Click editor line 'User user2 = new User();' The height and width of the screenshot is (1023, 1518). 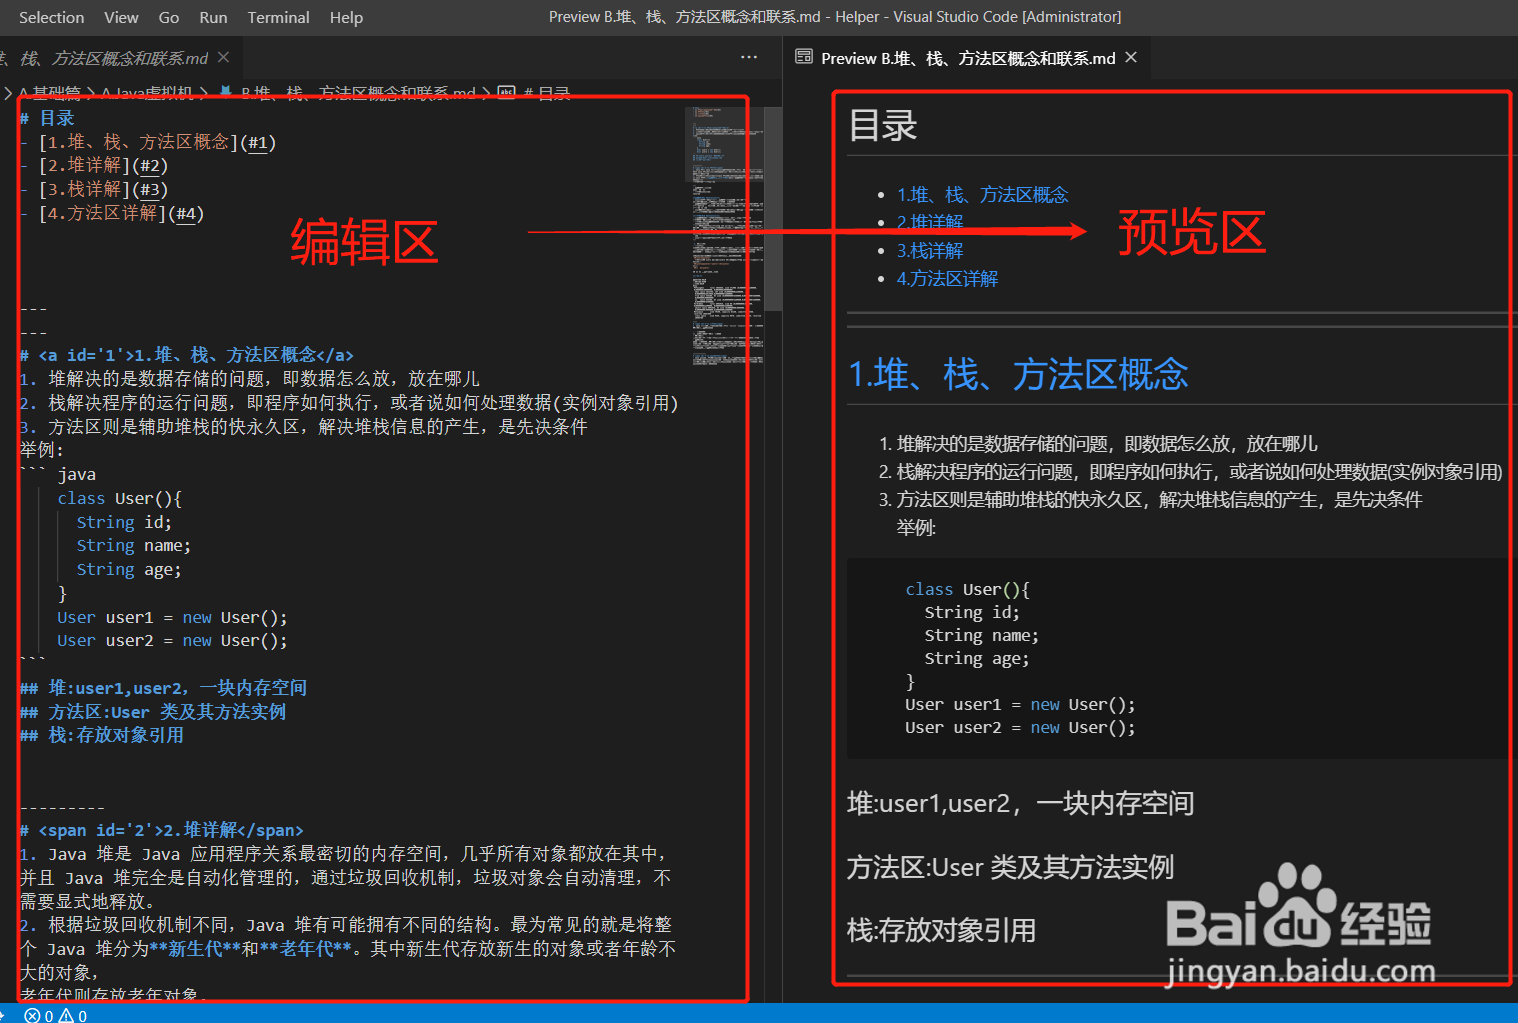point(172,640)
